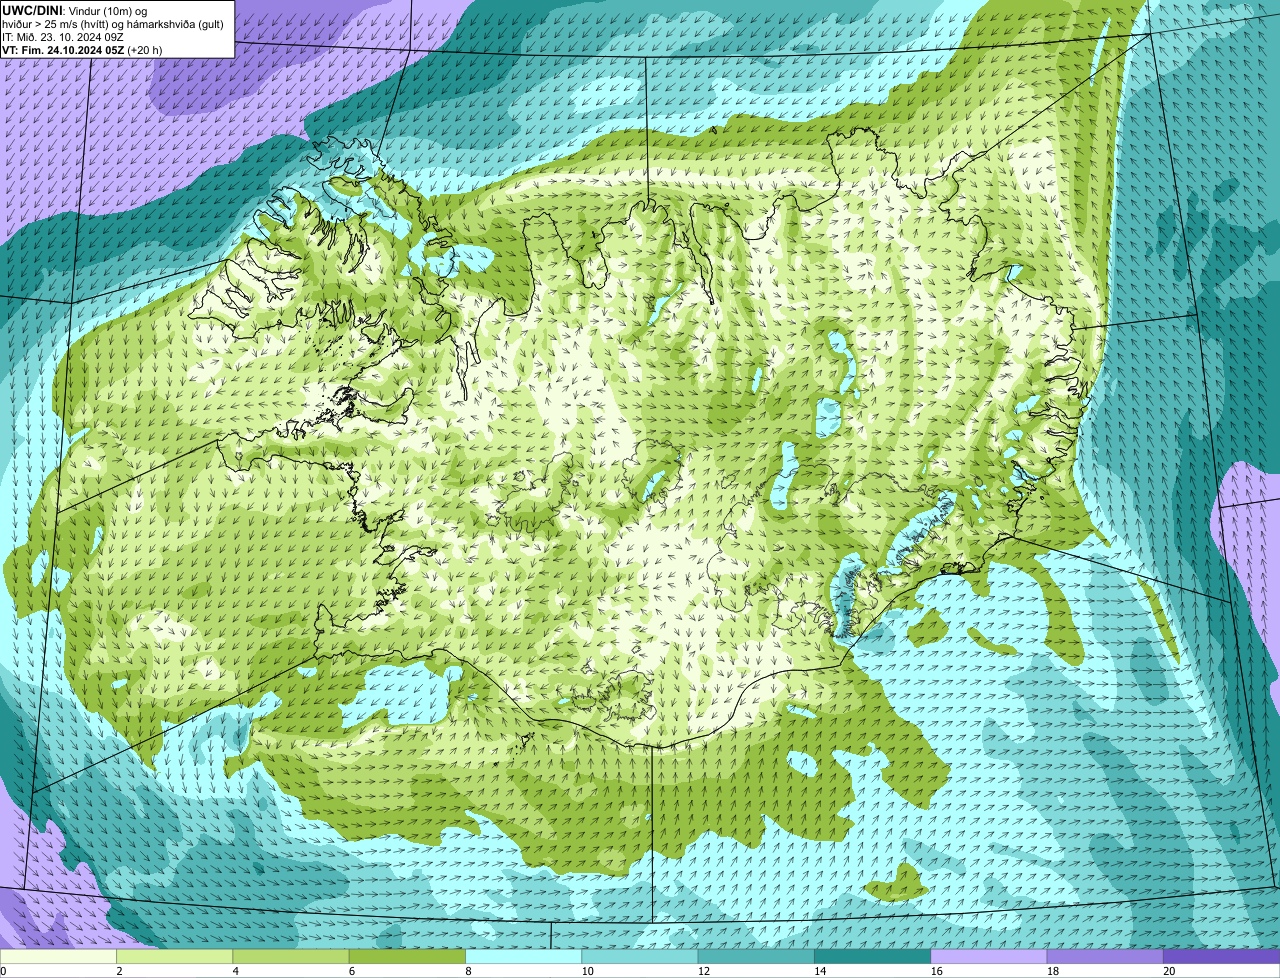Pick the 12–14 m/s teal legend swatch
The image size is (1280, 978).
(756, 956)
